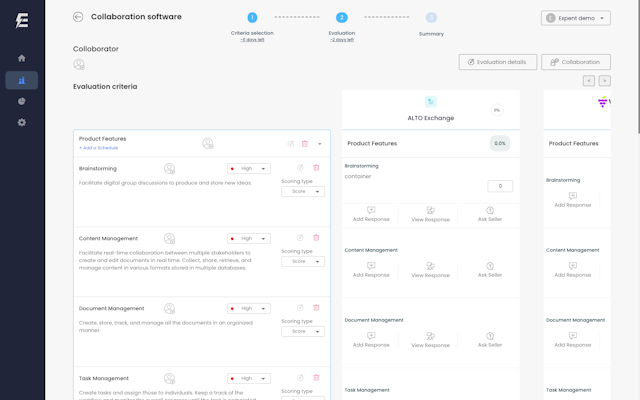Delete the Product Features section
The image size is (640, 400).
tap(305, 144)
